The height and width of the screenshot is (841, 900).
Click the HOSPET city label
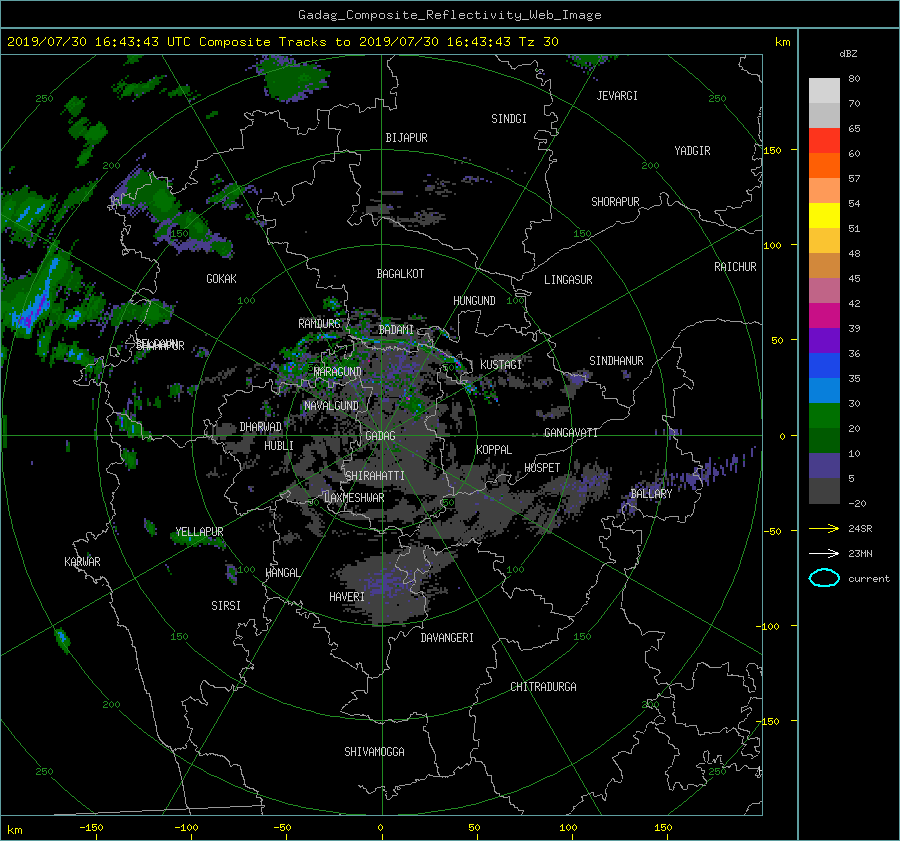542,468
